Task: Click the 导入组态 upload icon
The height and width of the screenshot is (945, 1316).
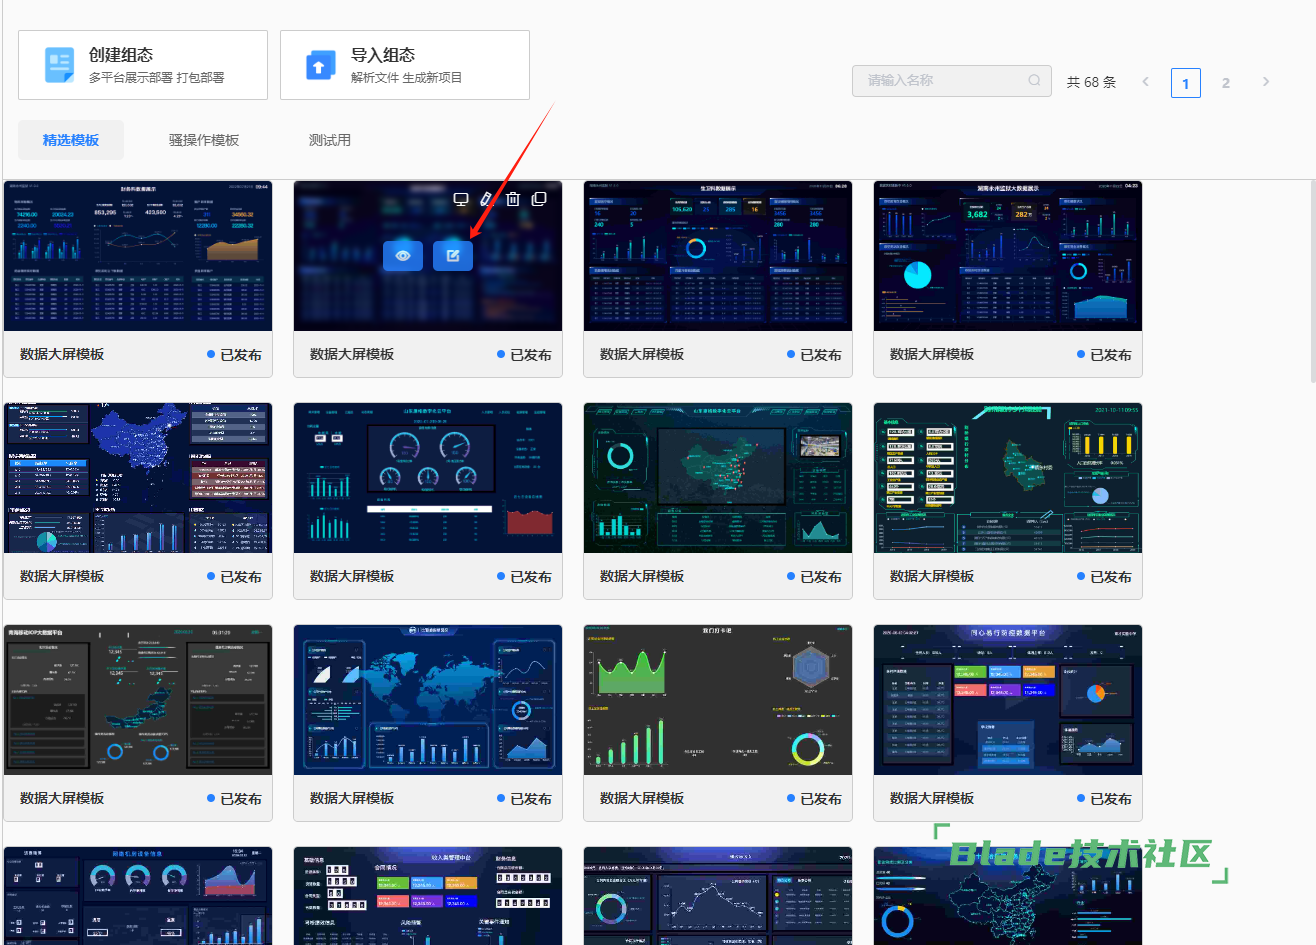Action: point(320,65)
